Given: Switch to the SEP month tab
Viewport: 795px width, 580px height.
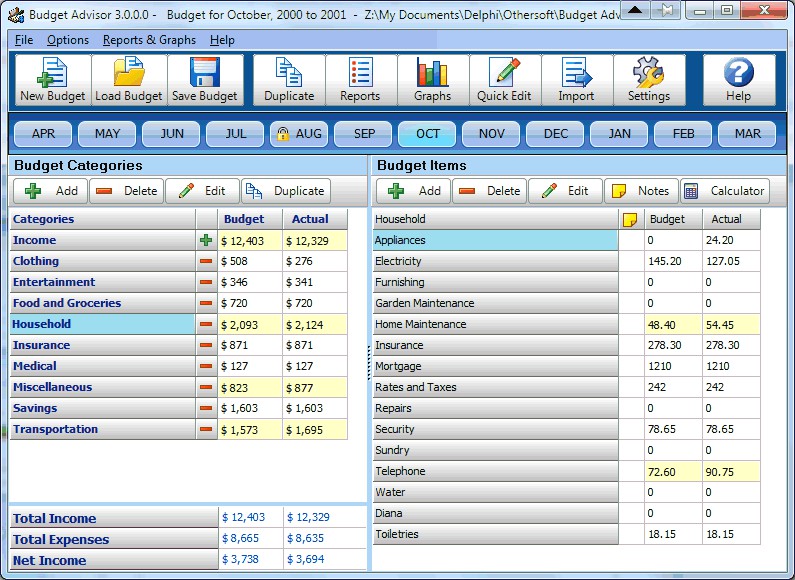Looking at the screenshot, I should [x=364, y=134].
